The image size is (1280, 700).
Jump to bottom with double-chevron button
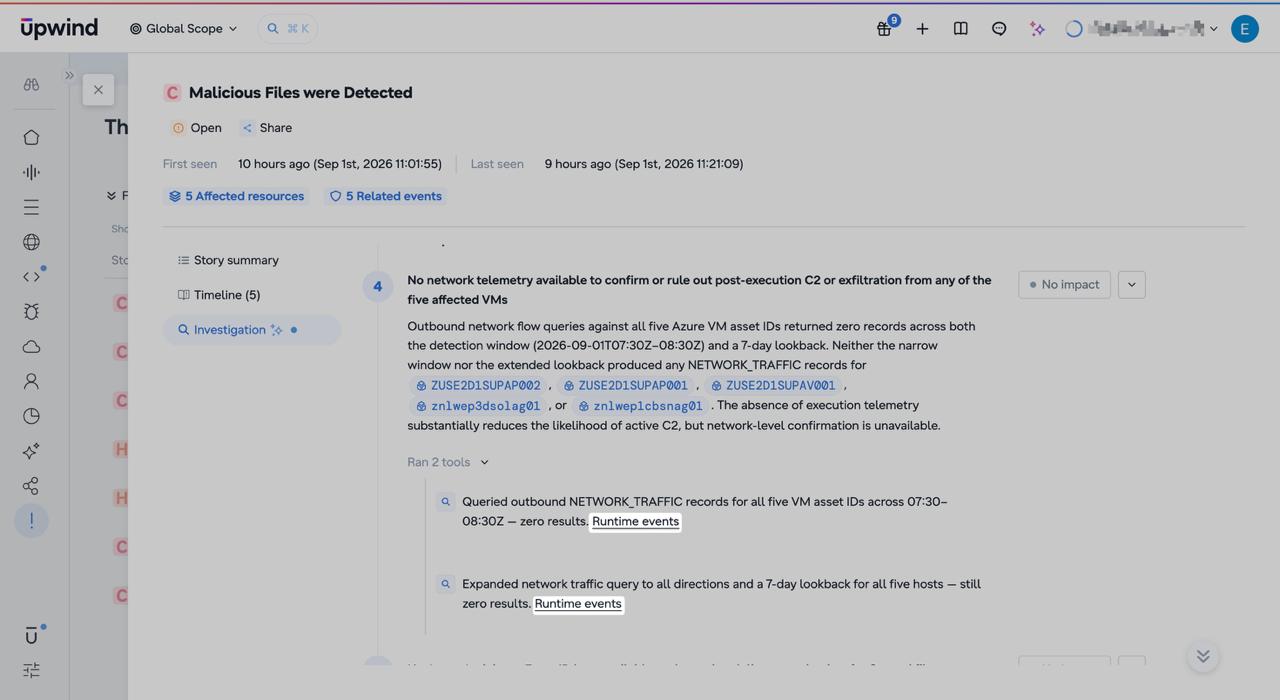[x=1203, y=656]
